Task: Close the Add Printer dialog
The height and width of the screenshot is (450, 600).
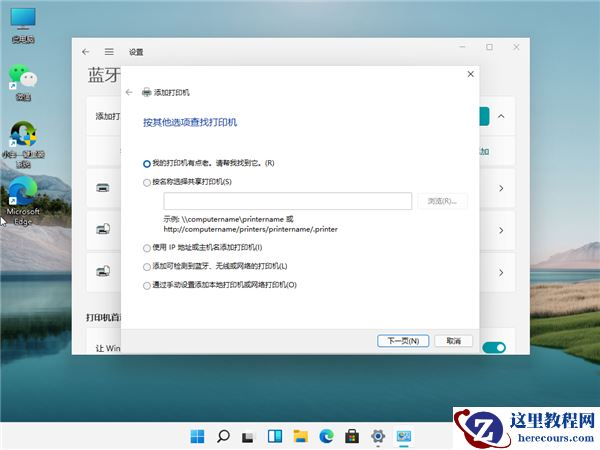Action: click(x=471, y=74)
